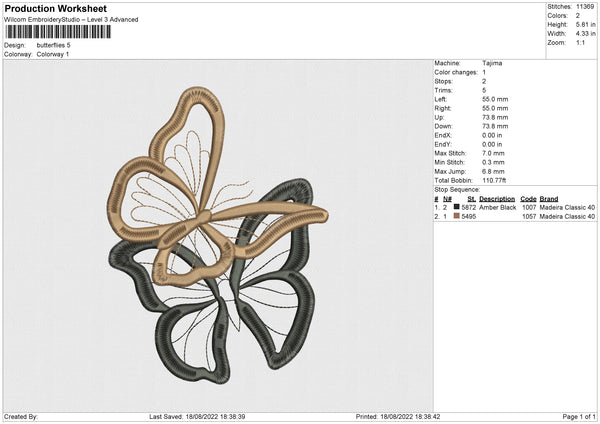Click the barcode under the header

58,32
